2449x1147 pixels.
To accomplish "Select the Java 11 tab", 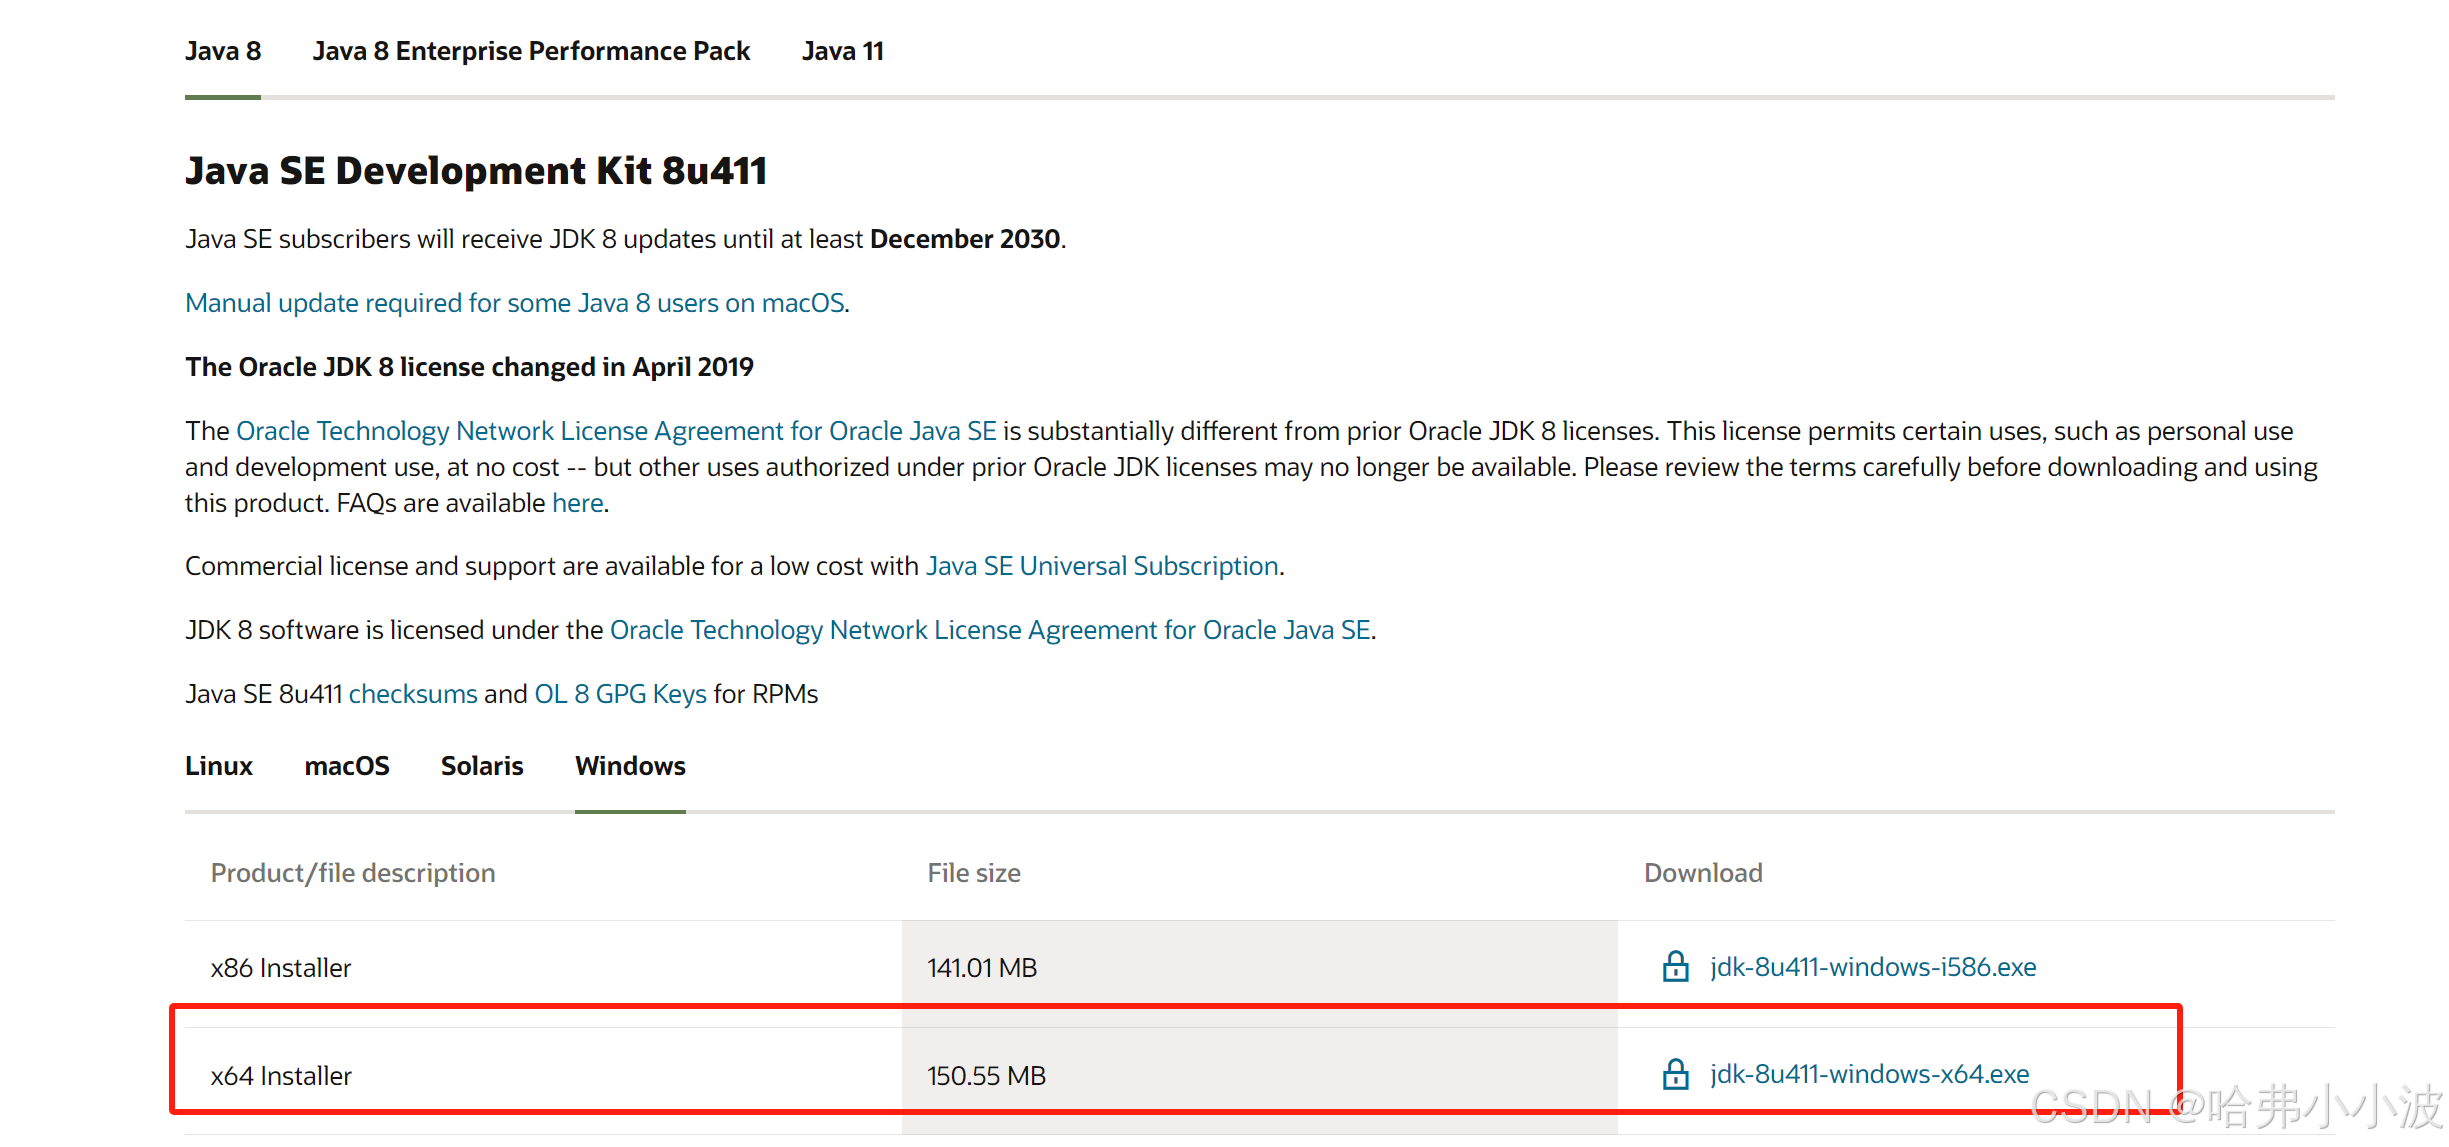I will [x=842, y=51].
